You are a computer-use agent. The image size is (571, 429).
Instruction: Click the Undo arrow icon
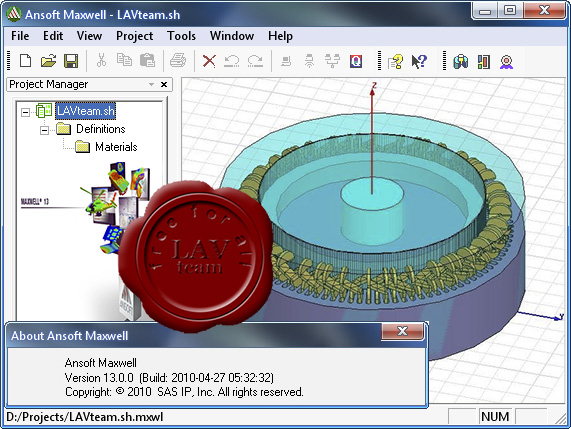point(232,61)
